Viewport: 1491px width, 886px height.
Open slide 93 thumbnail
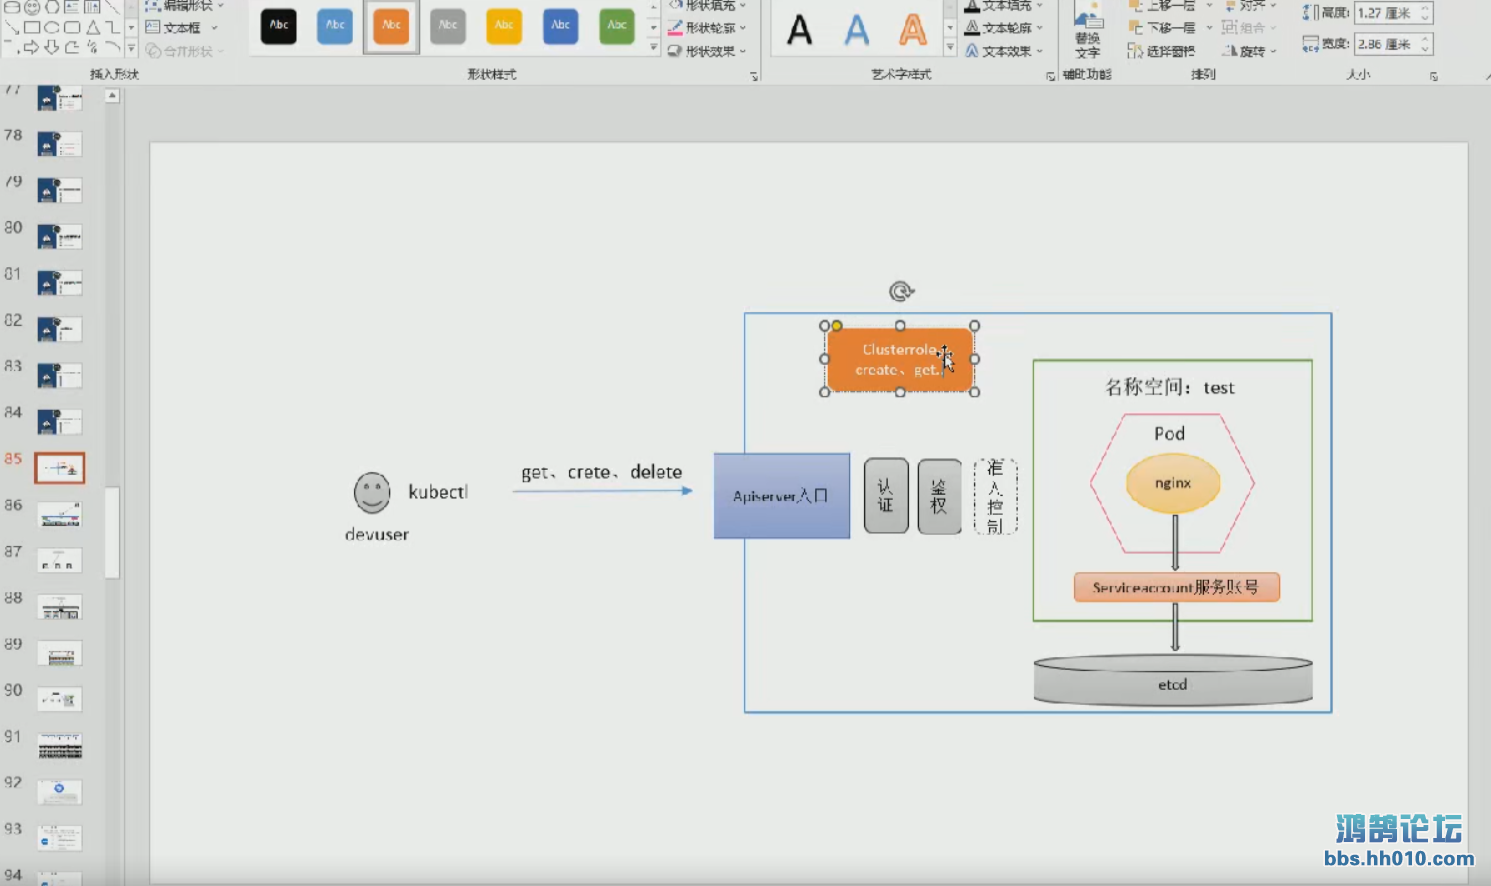click(60, 838)
